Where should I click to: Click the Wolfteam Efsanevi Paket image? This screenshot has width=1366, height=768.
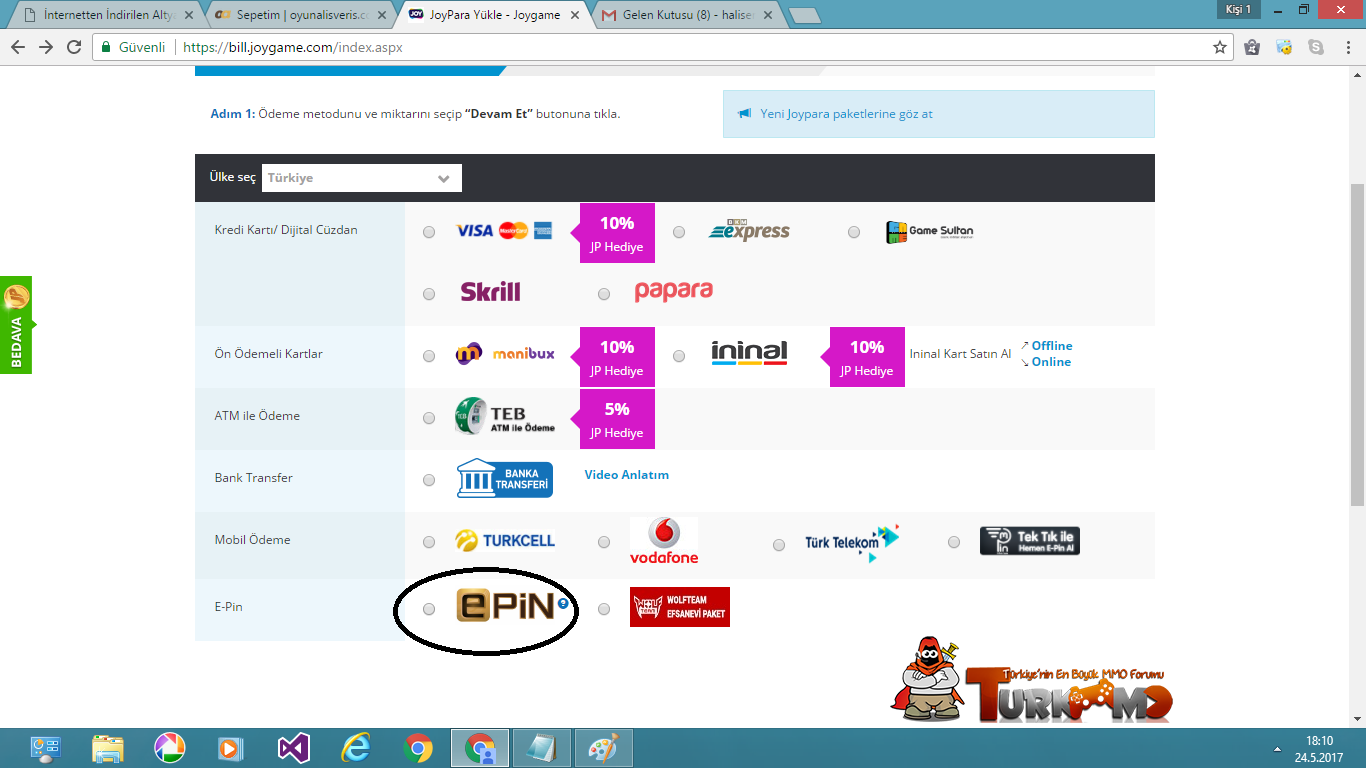[x=680, y=607]
